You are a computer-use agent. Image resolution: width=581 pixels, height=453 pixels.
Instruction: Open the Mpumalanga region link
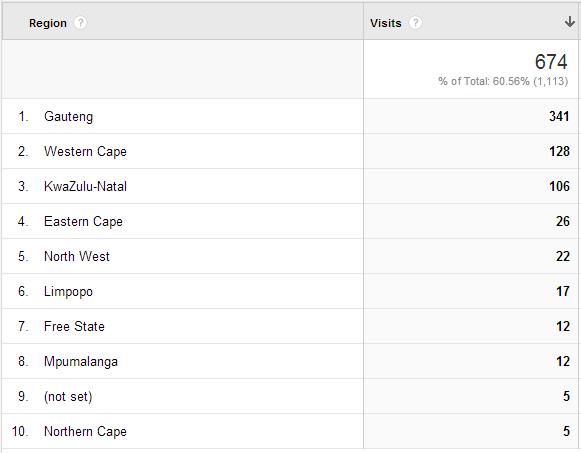click(x=81, y=362)
